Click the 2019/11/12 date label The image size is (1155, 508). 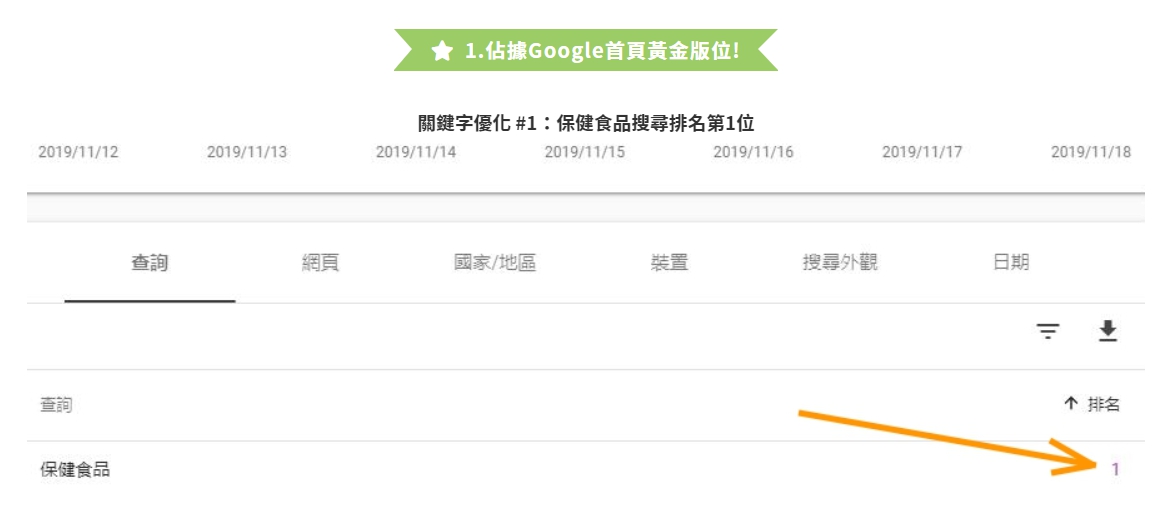[78, 152]
